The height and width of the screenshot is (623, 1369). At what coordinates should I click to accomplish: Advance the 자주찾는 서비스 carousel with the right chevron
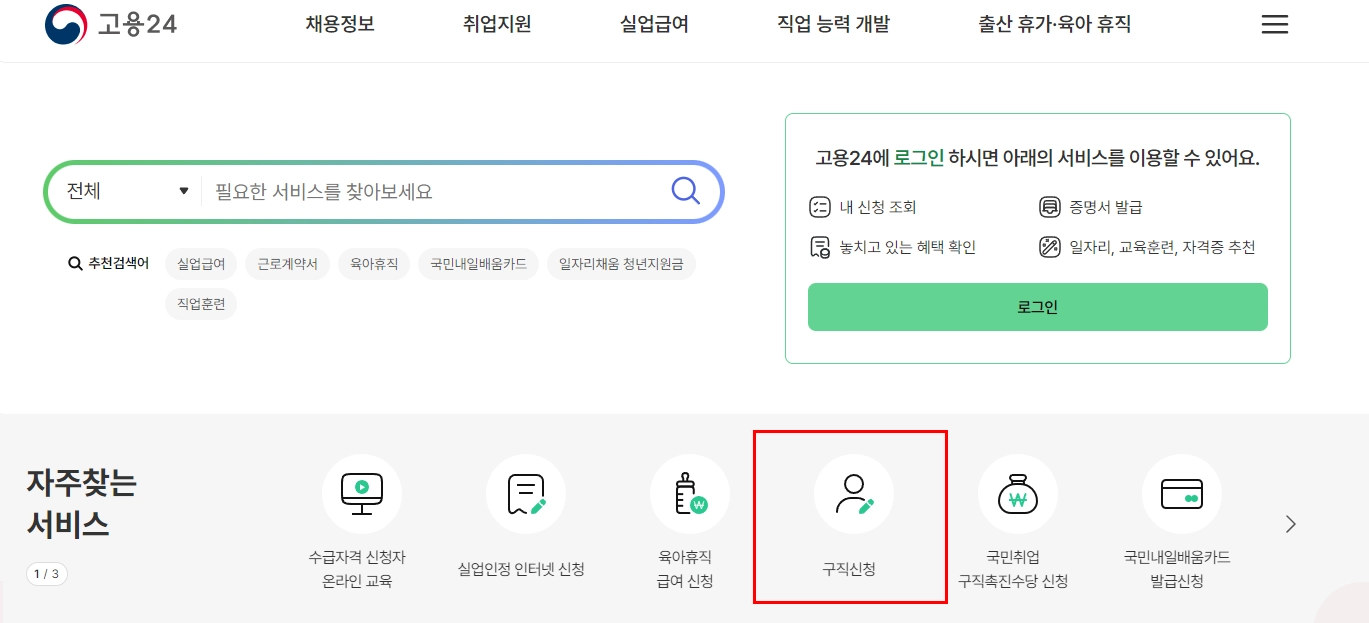[x=1290, y=522]
